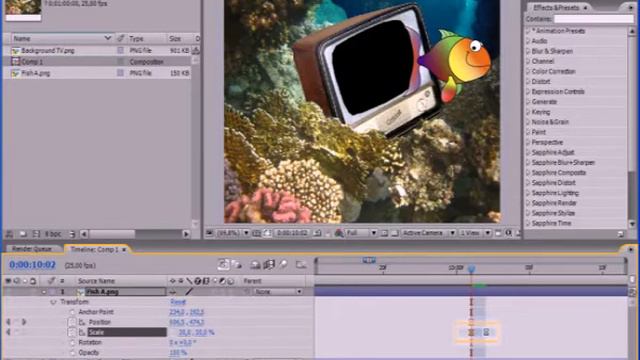640x360 pixels.
Task: Click the lock column header icon
Action: click(x=33, y=281)
